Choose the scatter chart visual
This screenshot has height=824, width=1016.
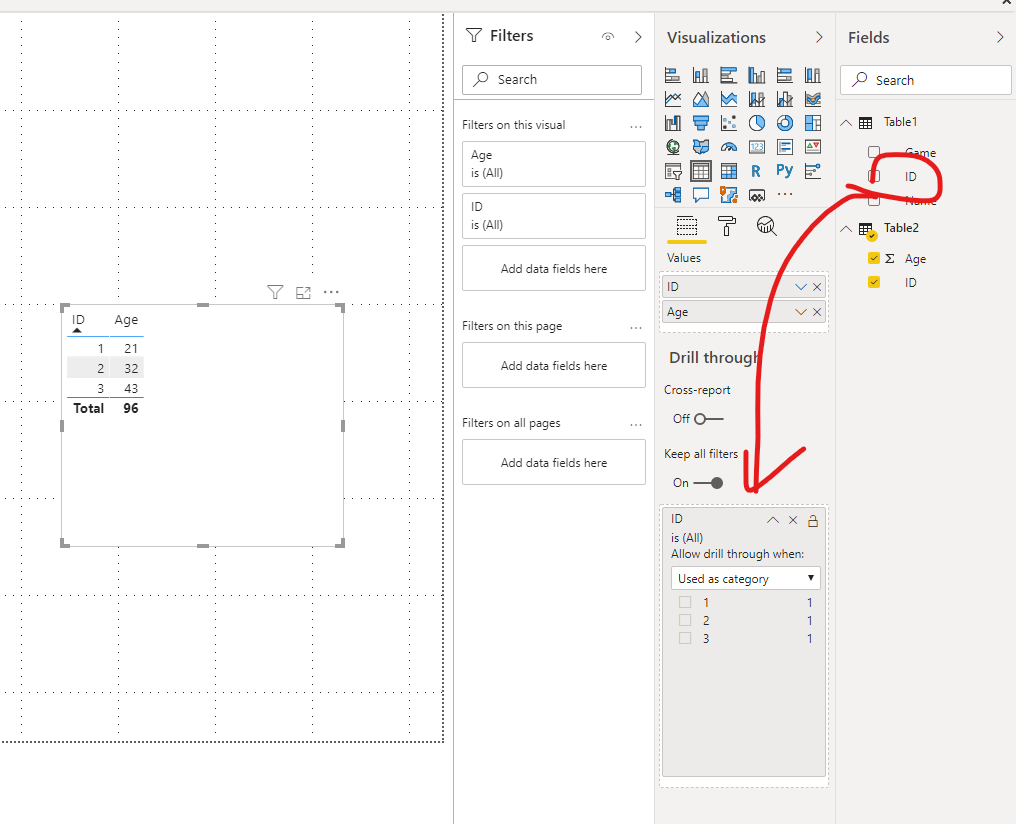(x=728, y=123)
